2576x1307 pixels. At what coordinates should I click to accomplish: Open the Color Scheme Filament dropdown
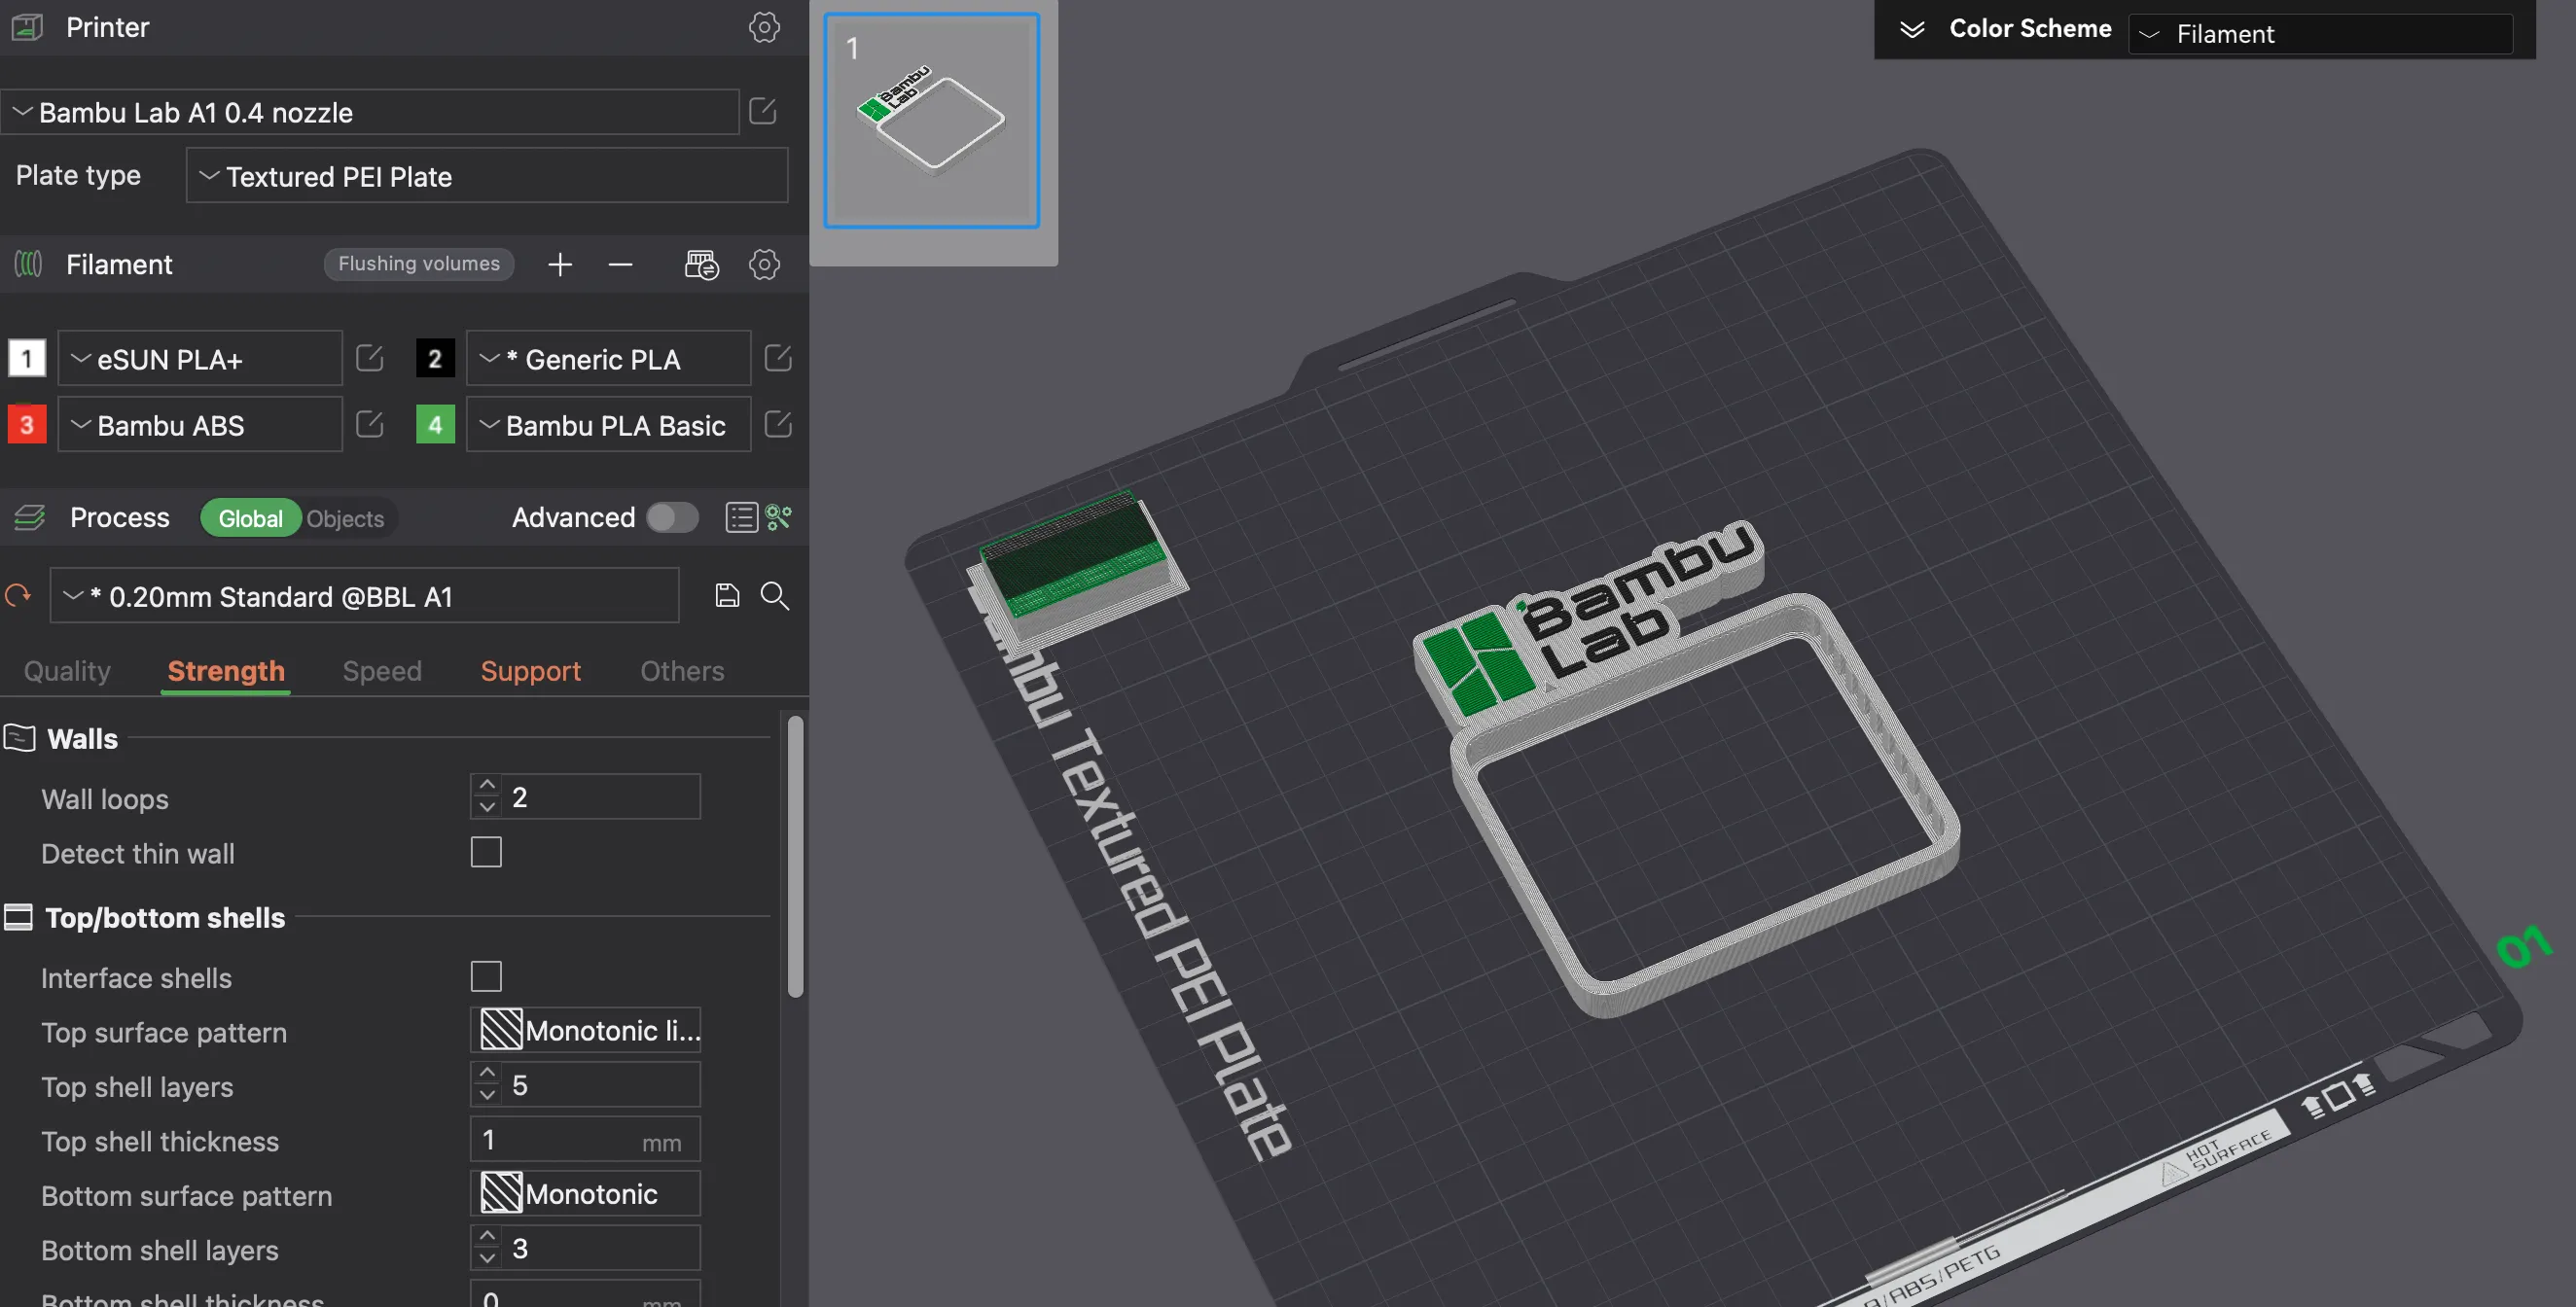(x=2320, y=34)
